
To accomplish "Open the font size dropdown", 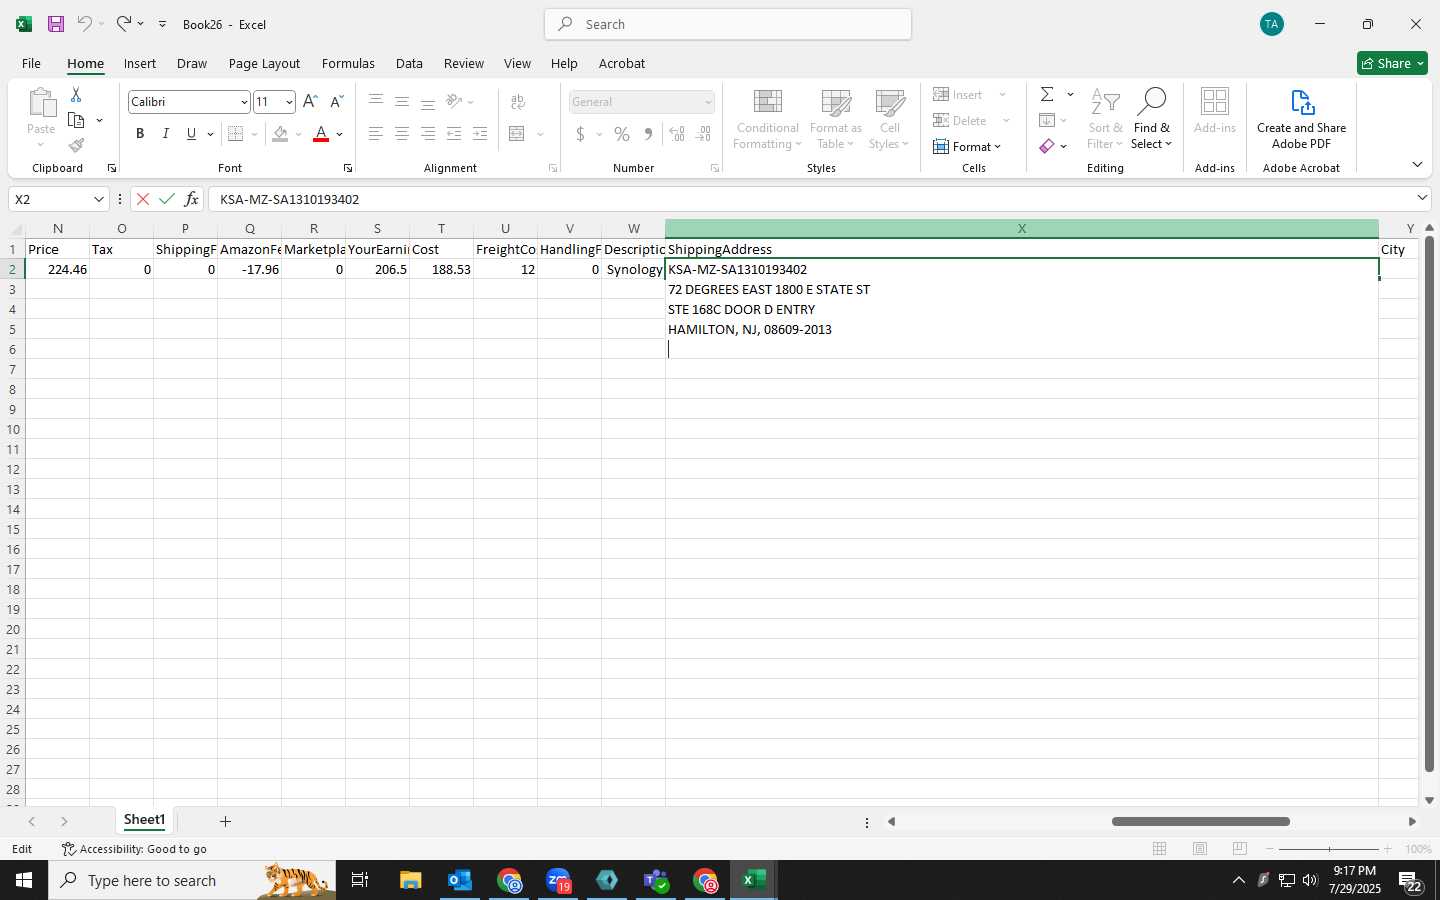I will 289,102.
